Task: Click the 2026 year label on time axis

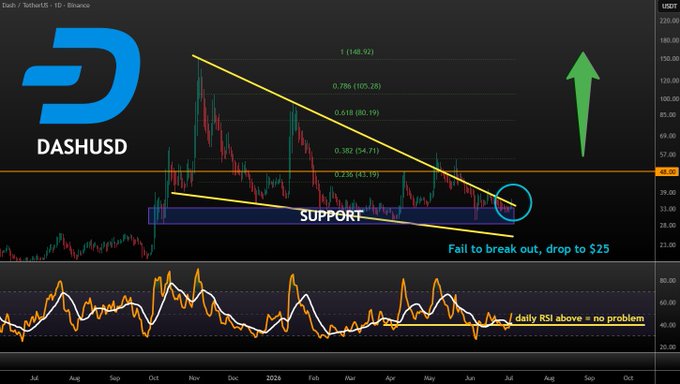Action: point(273,378)
